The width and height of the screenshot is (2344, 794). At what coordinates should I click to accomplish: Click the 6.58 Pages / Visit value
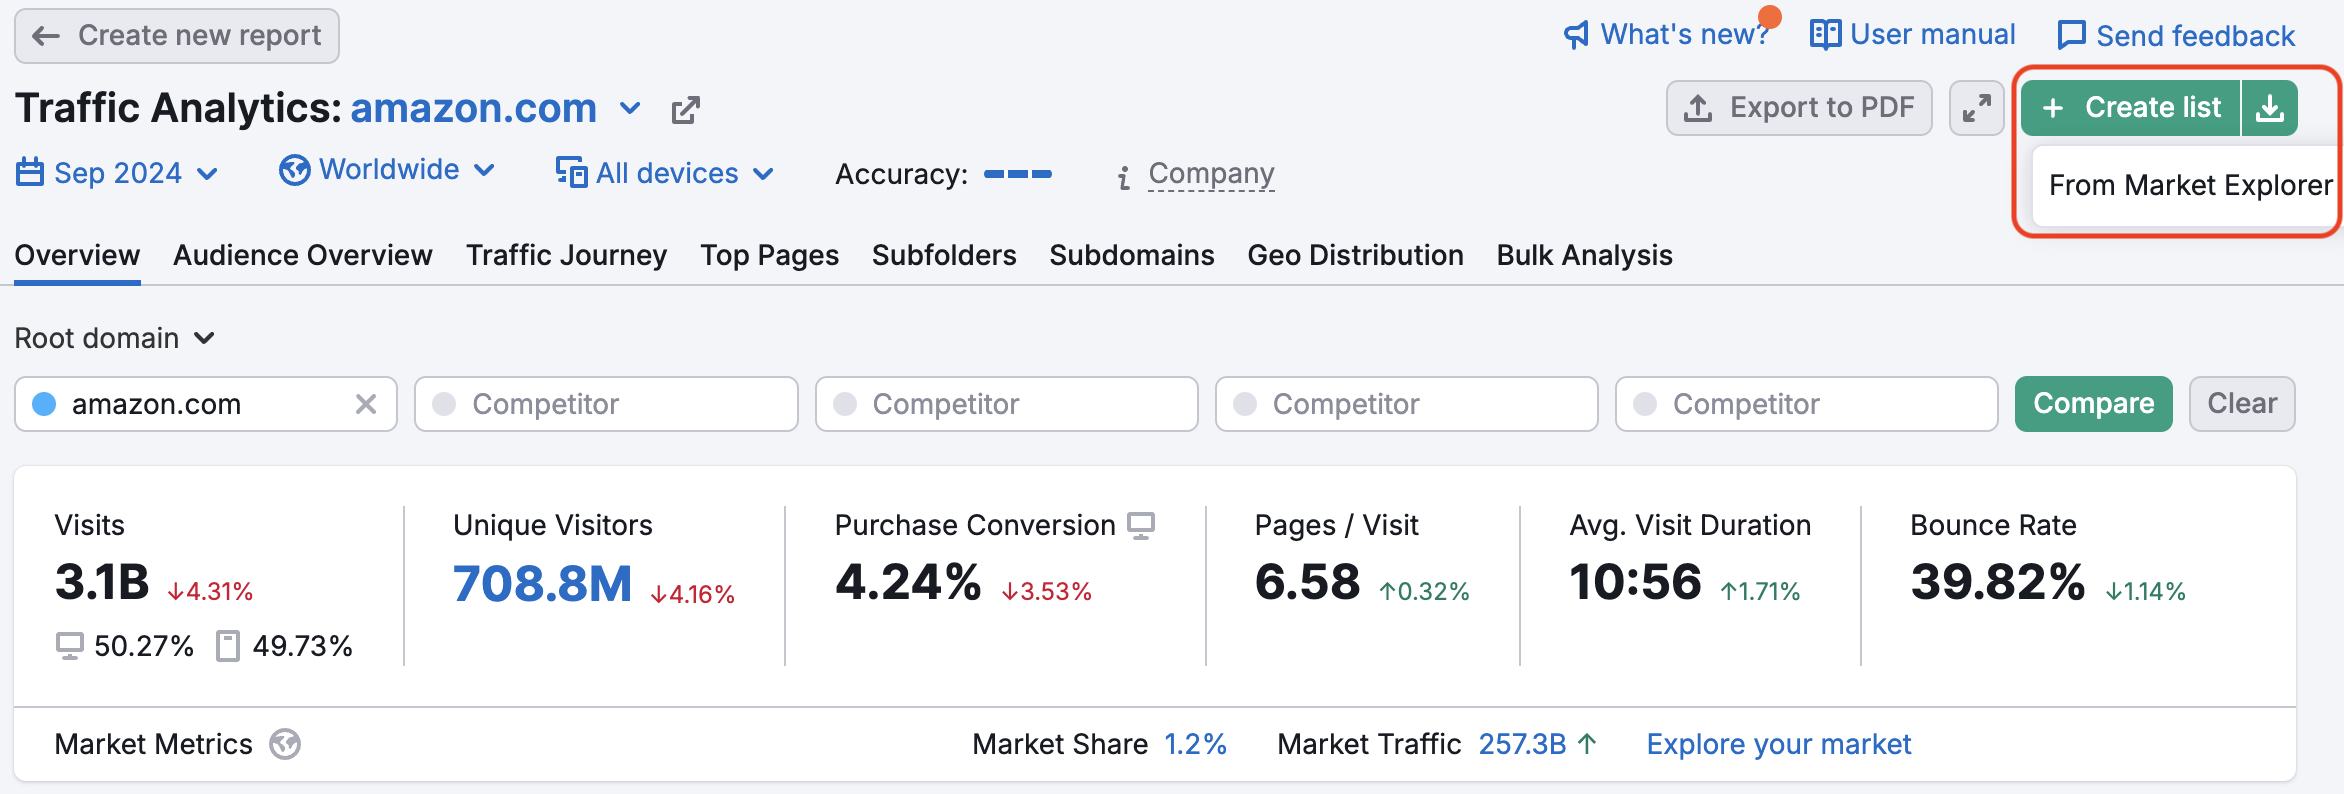(1308, 582)
